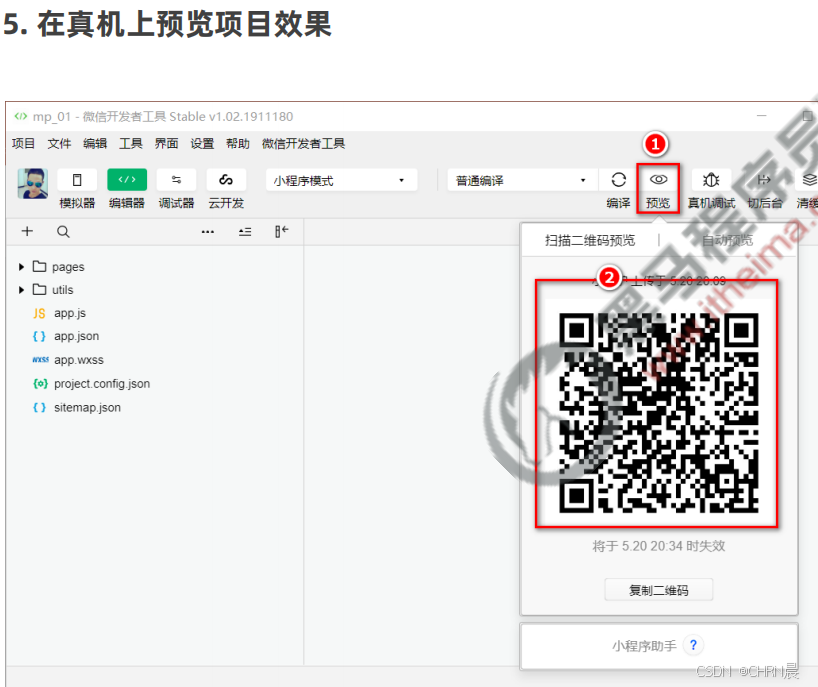Click the window title code icon
This screenshot has width=818, height=687.
(x=20, y=116)
